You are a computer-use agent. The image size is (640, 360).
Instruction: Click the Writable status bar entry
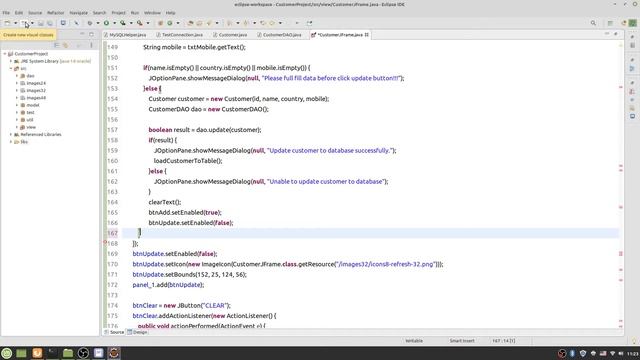click(x=414, y=340)
